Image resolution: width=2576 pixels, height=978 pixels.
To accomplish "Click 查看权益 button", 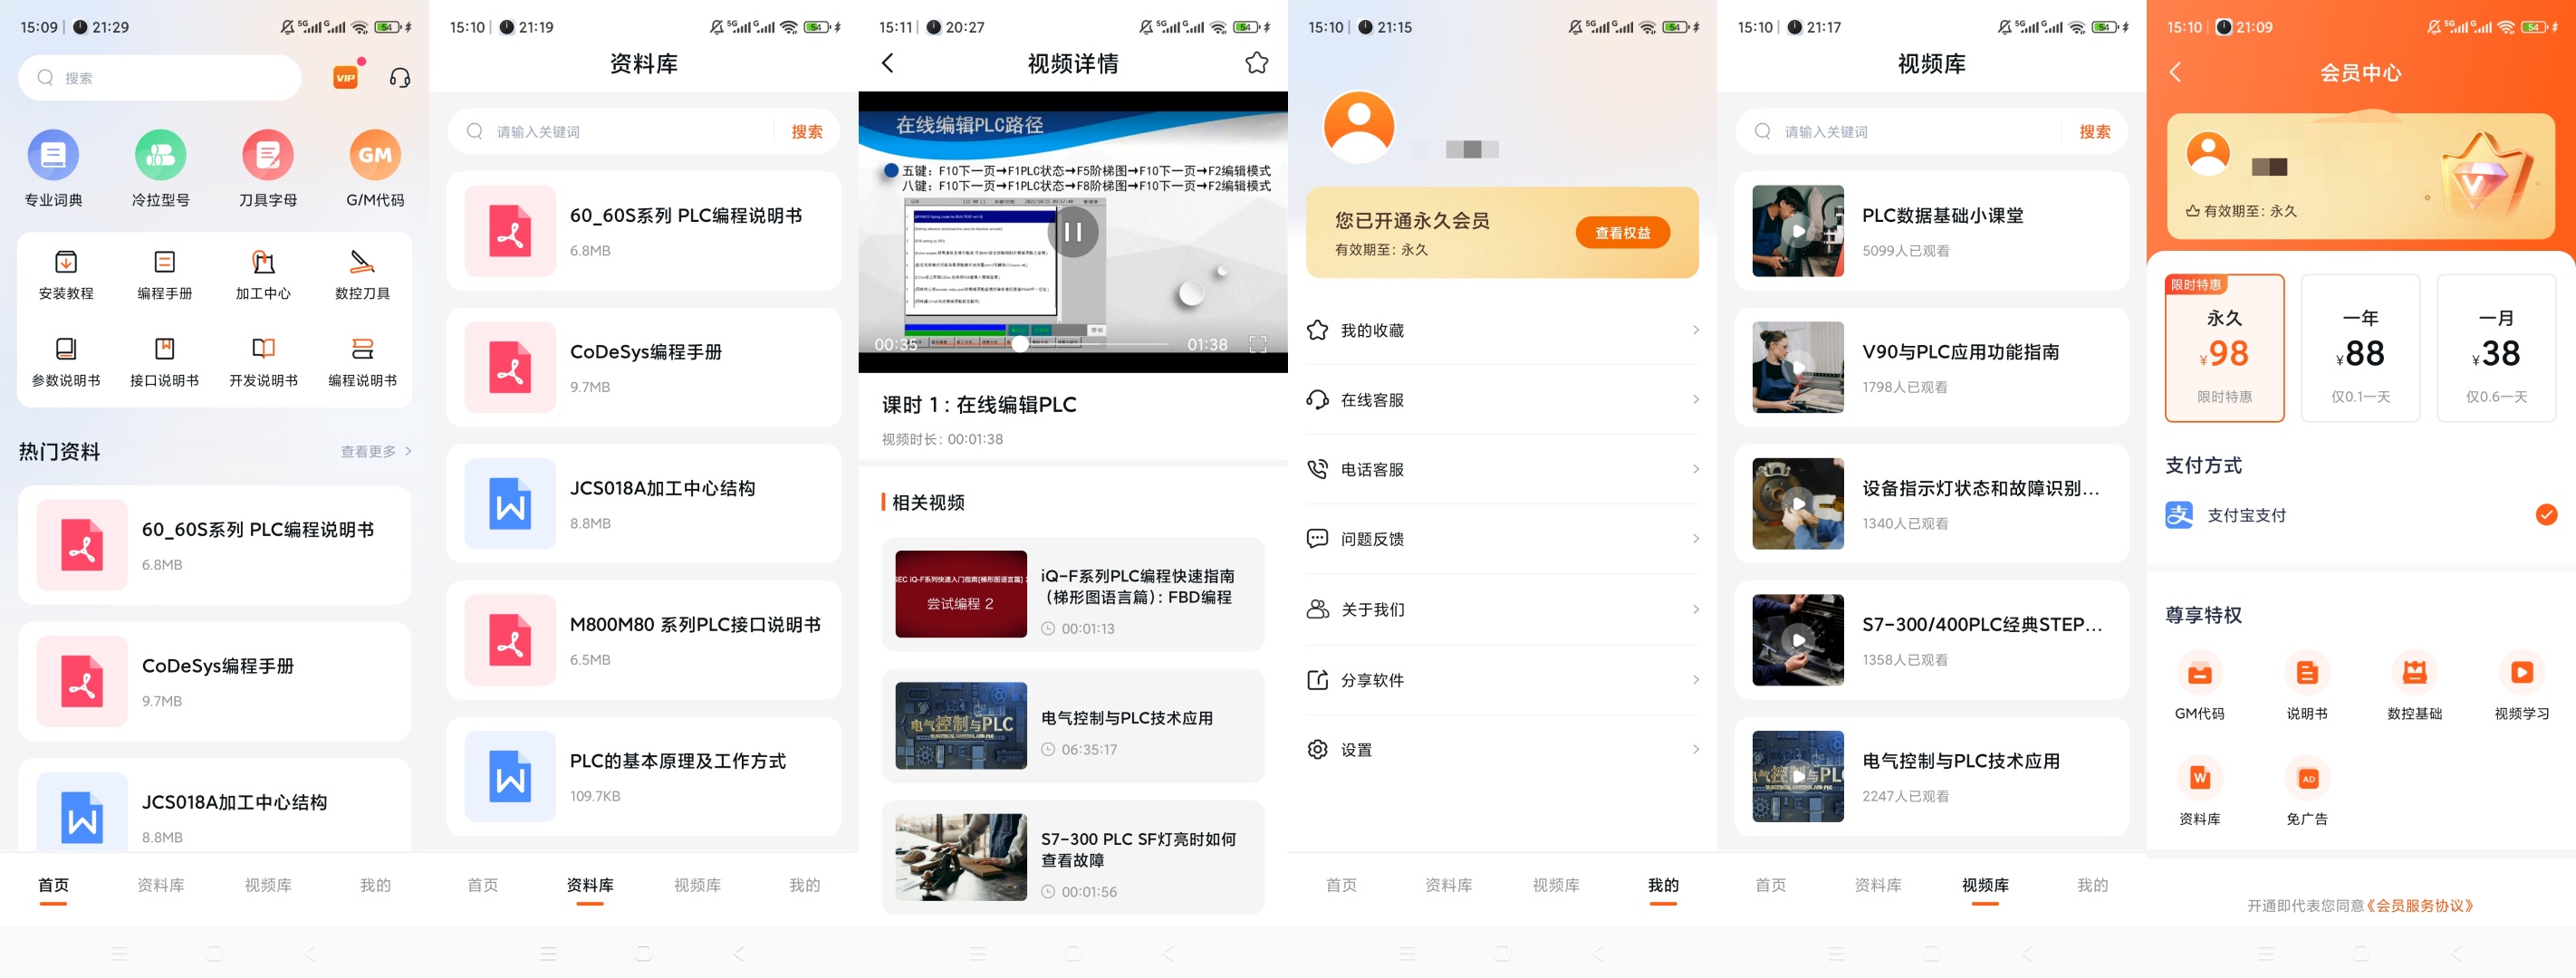I will point(1622,233).
